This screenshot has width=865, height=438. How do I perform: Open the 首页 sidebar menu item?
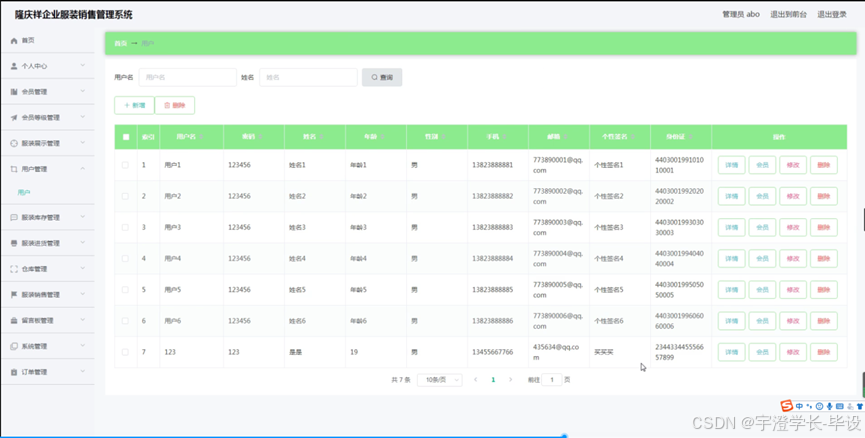click(x=47, y=40)
